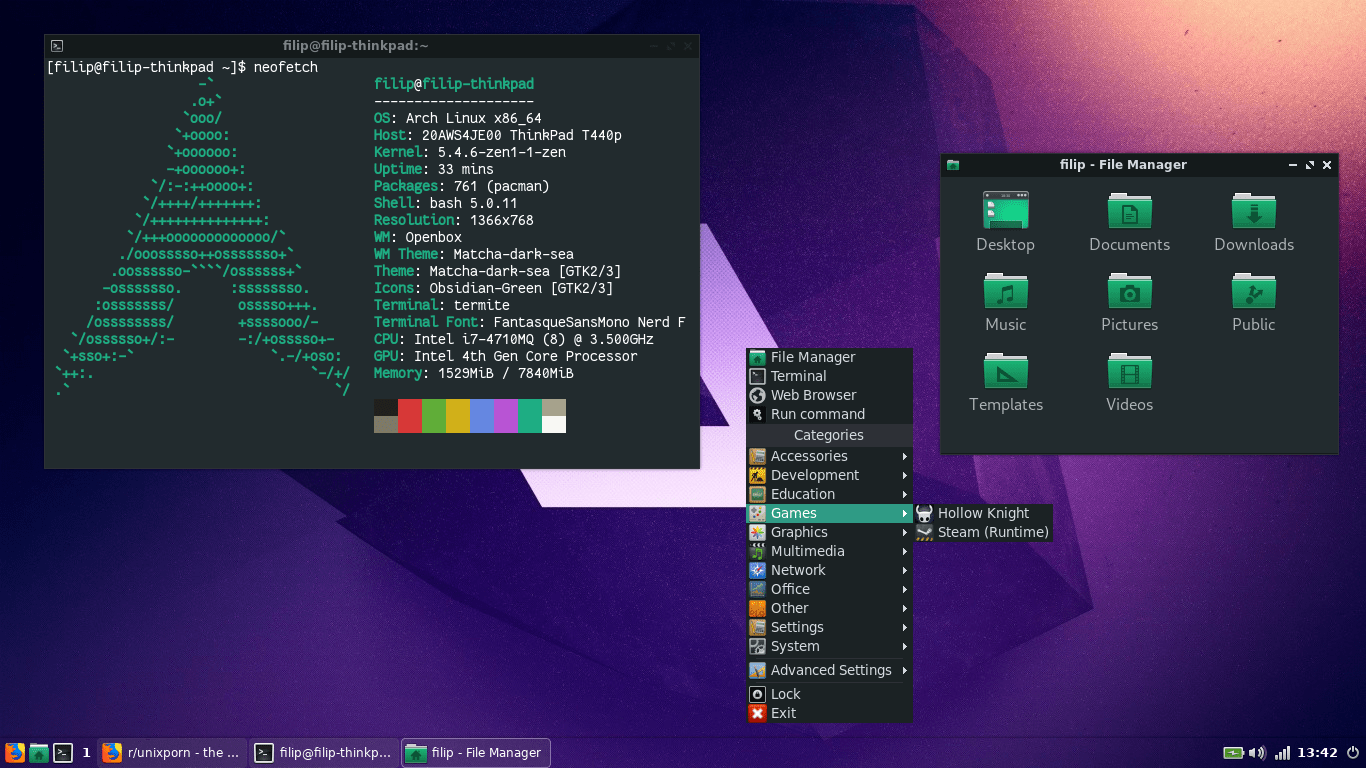The height and width of the screenshot is (768, 1366).
Task: Click the blue neofetch color block
Action: (x=482, y=416)
